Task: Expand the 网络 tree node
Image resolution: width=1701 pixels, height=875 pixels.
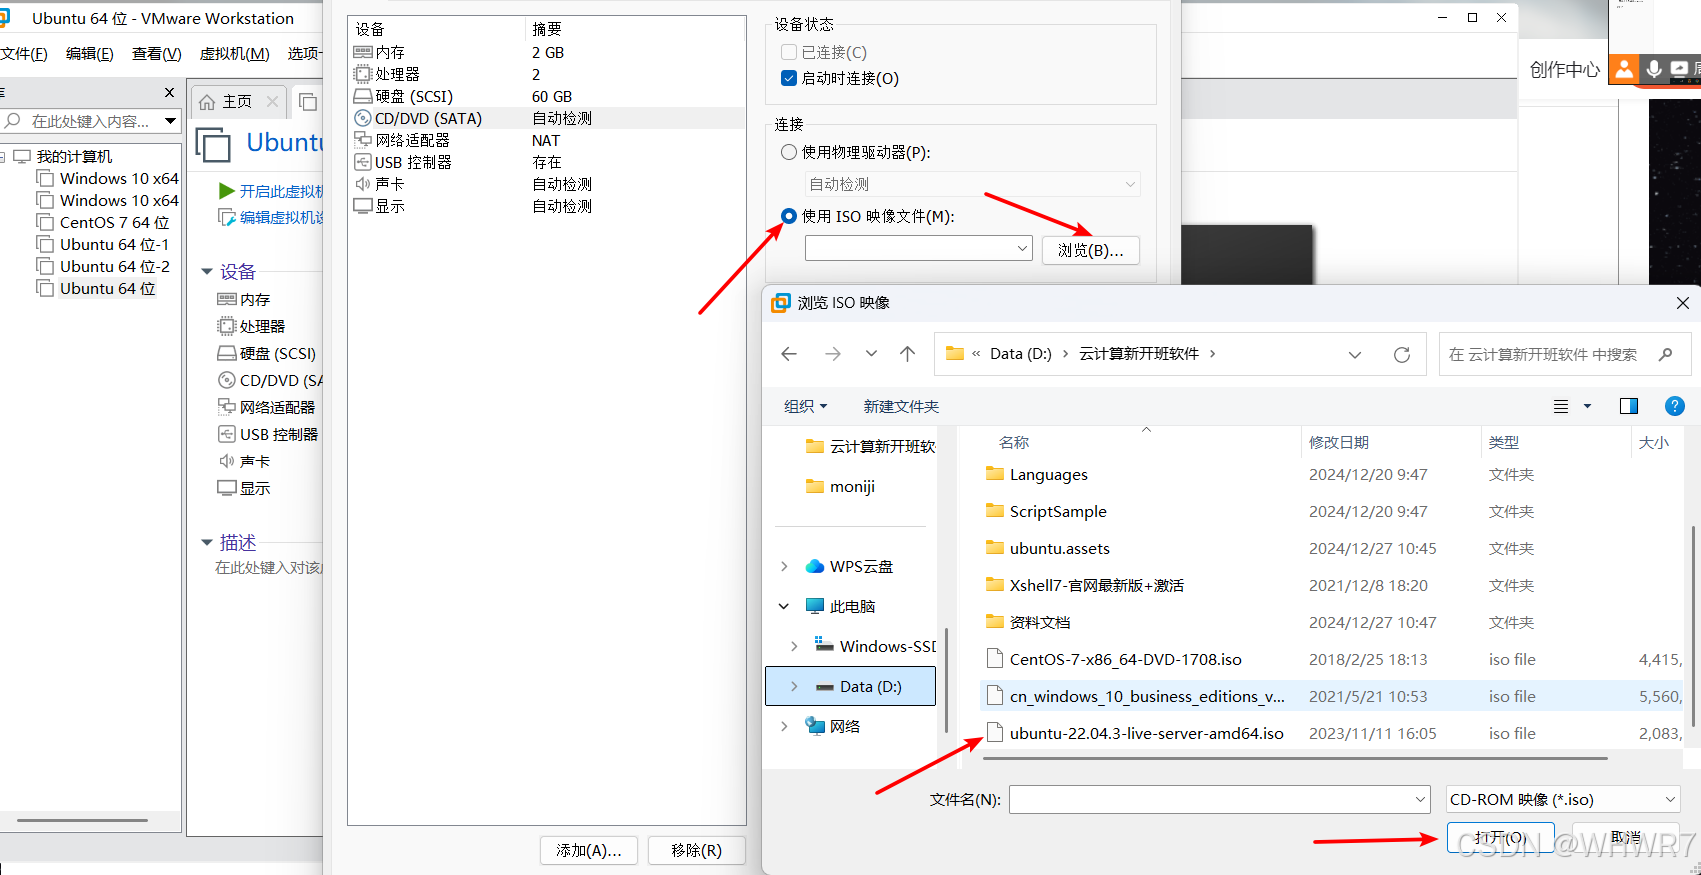Action: pyautogui.click(x=784, y=726)
